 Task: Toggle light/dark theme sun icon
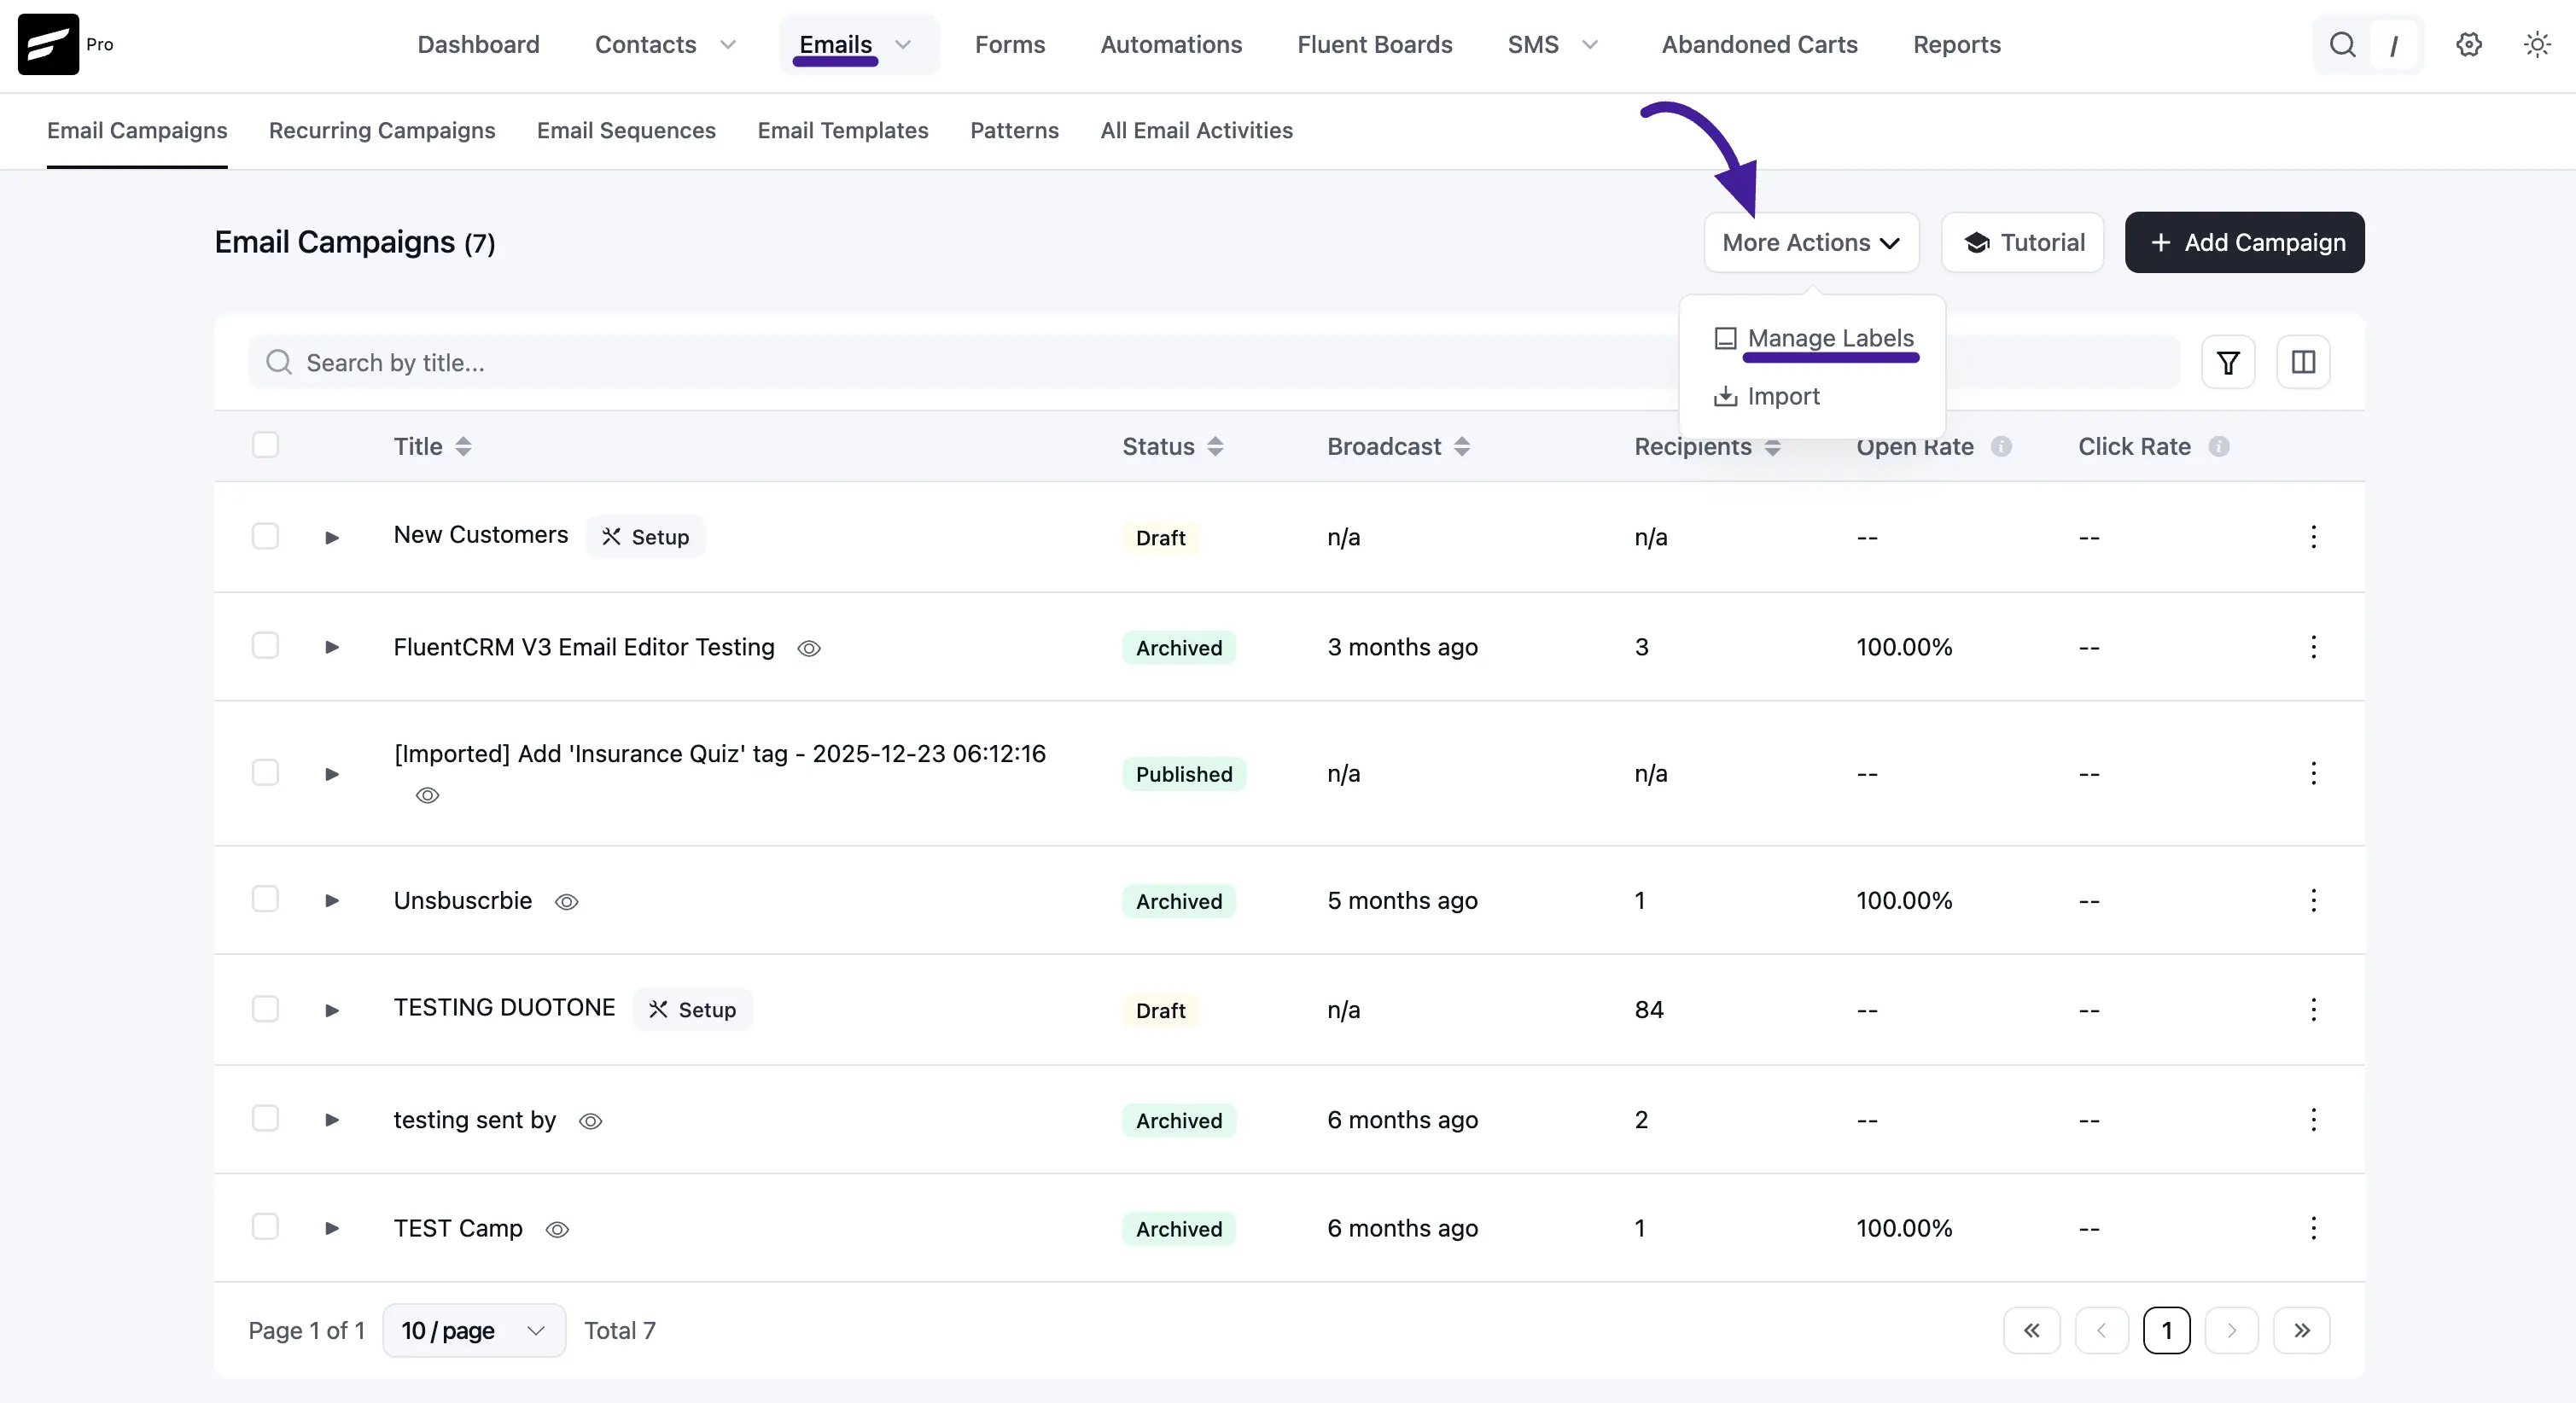2537,45
